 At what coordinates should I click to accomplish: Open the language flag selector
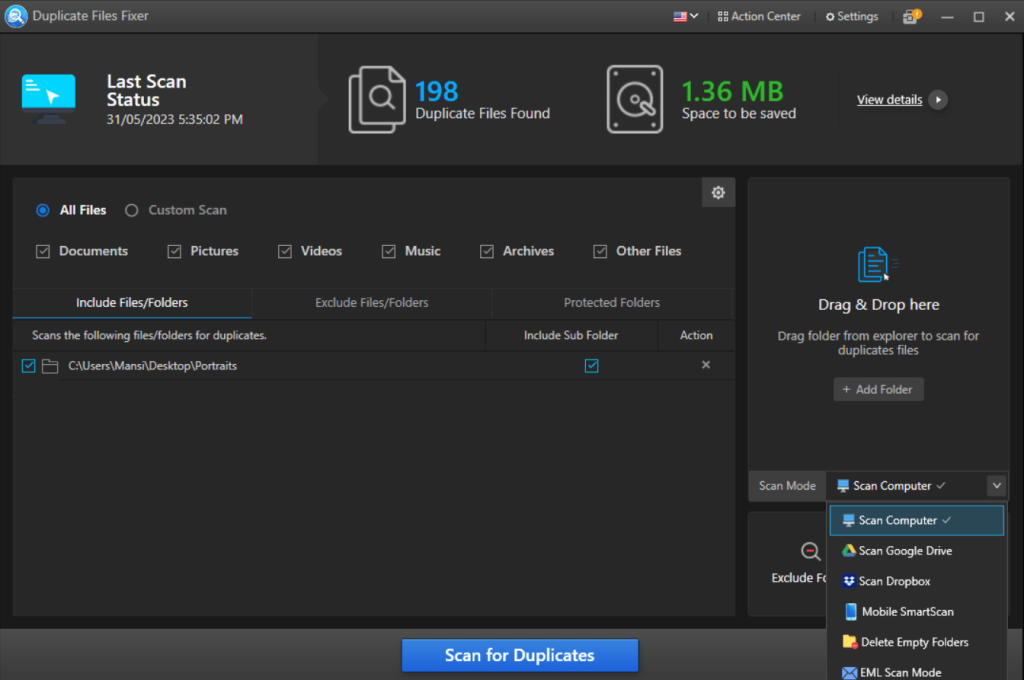pyautogui.click(x=686, y=16)
